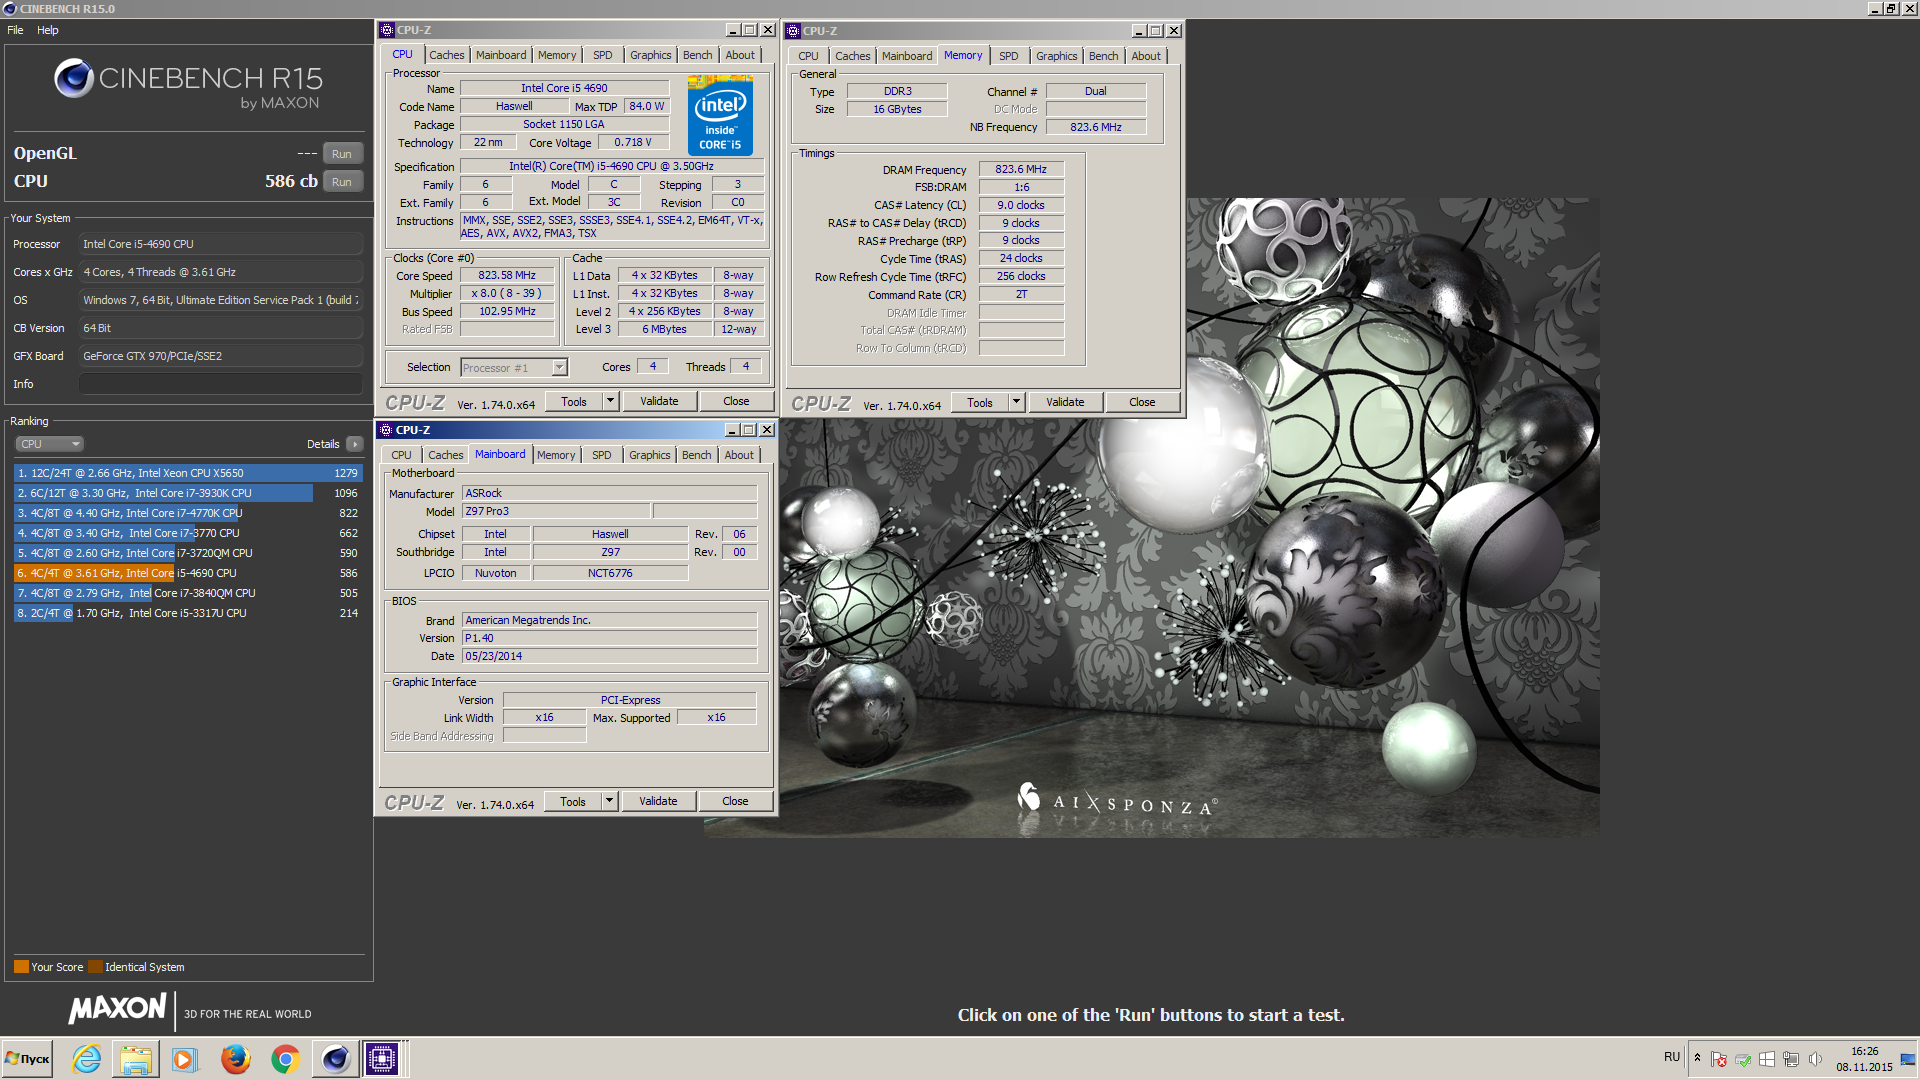Click the BIOS Date field 05/23/2014
Image resolution: width=1920 pixels, height=1080 pixels.
tap(610, 656)
